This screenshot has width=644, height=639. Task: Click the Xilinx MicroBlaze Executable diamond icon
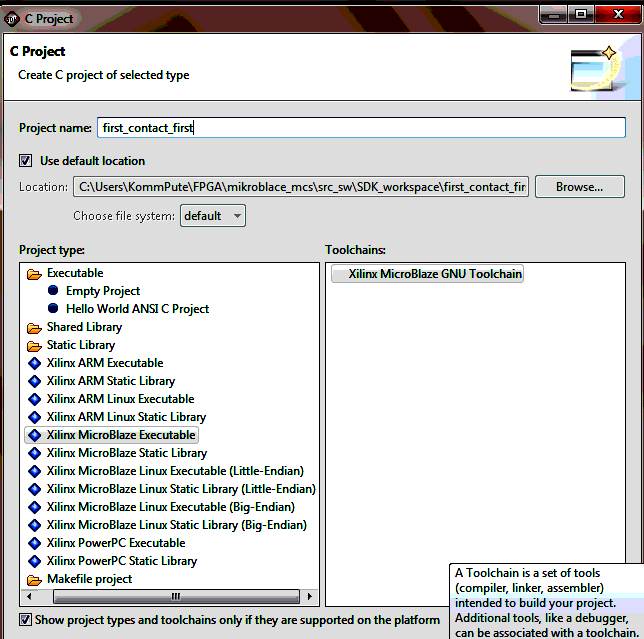click(x=34, y=435)
